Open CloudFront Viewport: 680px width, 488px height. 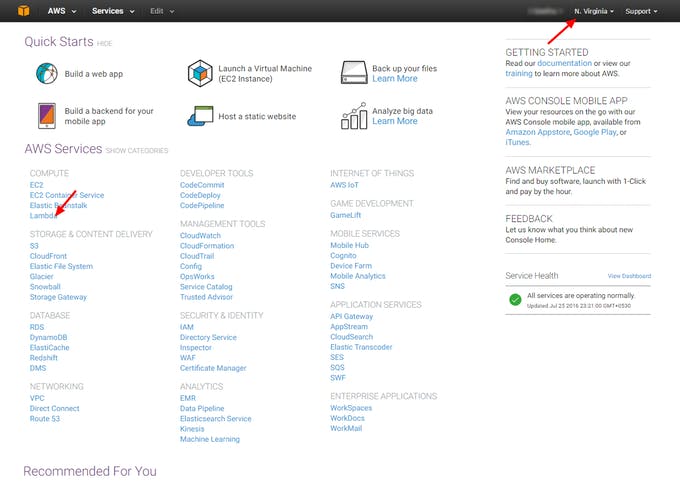tap(48, 256)
